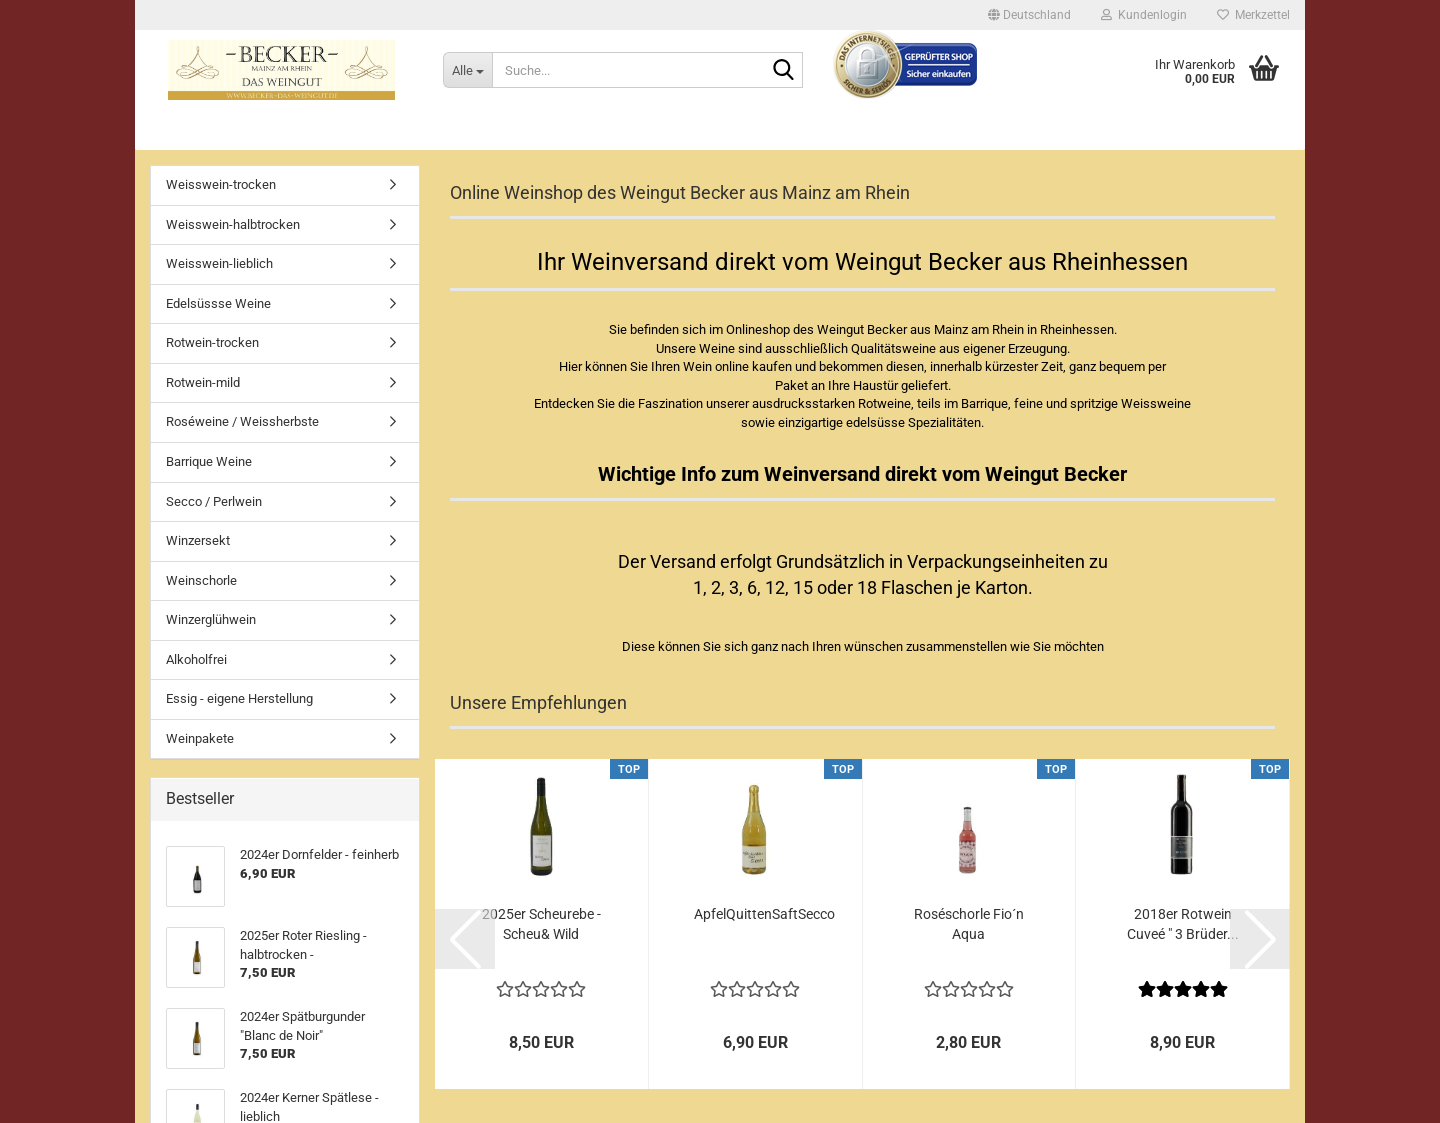This screenshot has height=1123, width=1440.
Task: Open Essig - eigene Herstellung category
Action: tap(285, 699)
